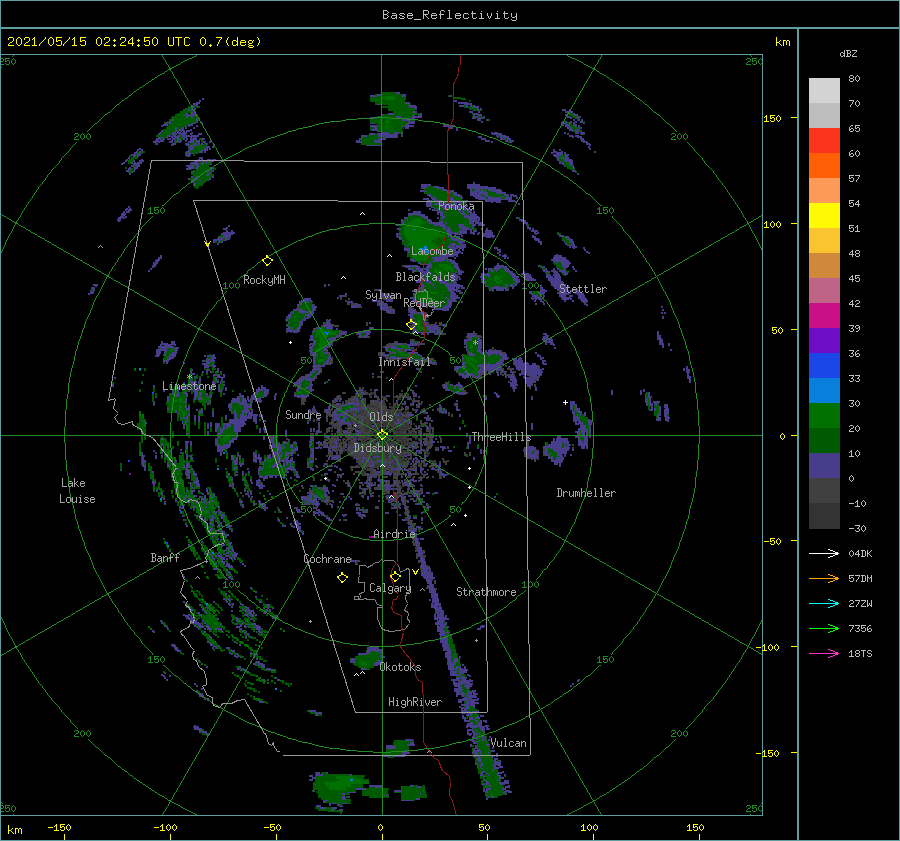This screenshot has width=900, height=841.
Task: Click the Lake Louise label
Action: (x=77, y=491)
